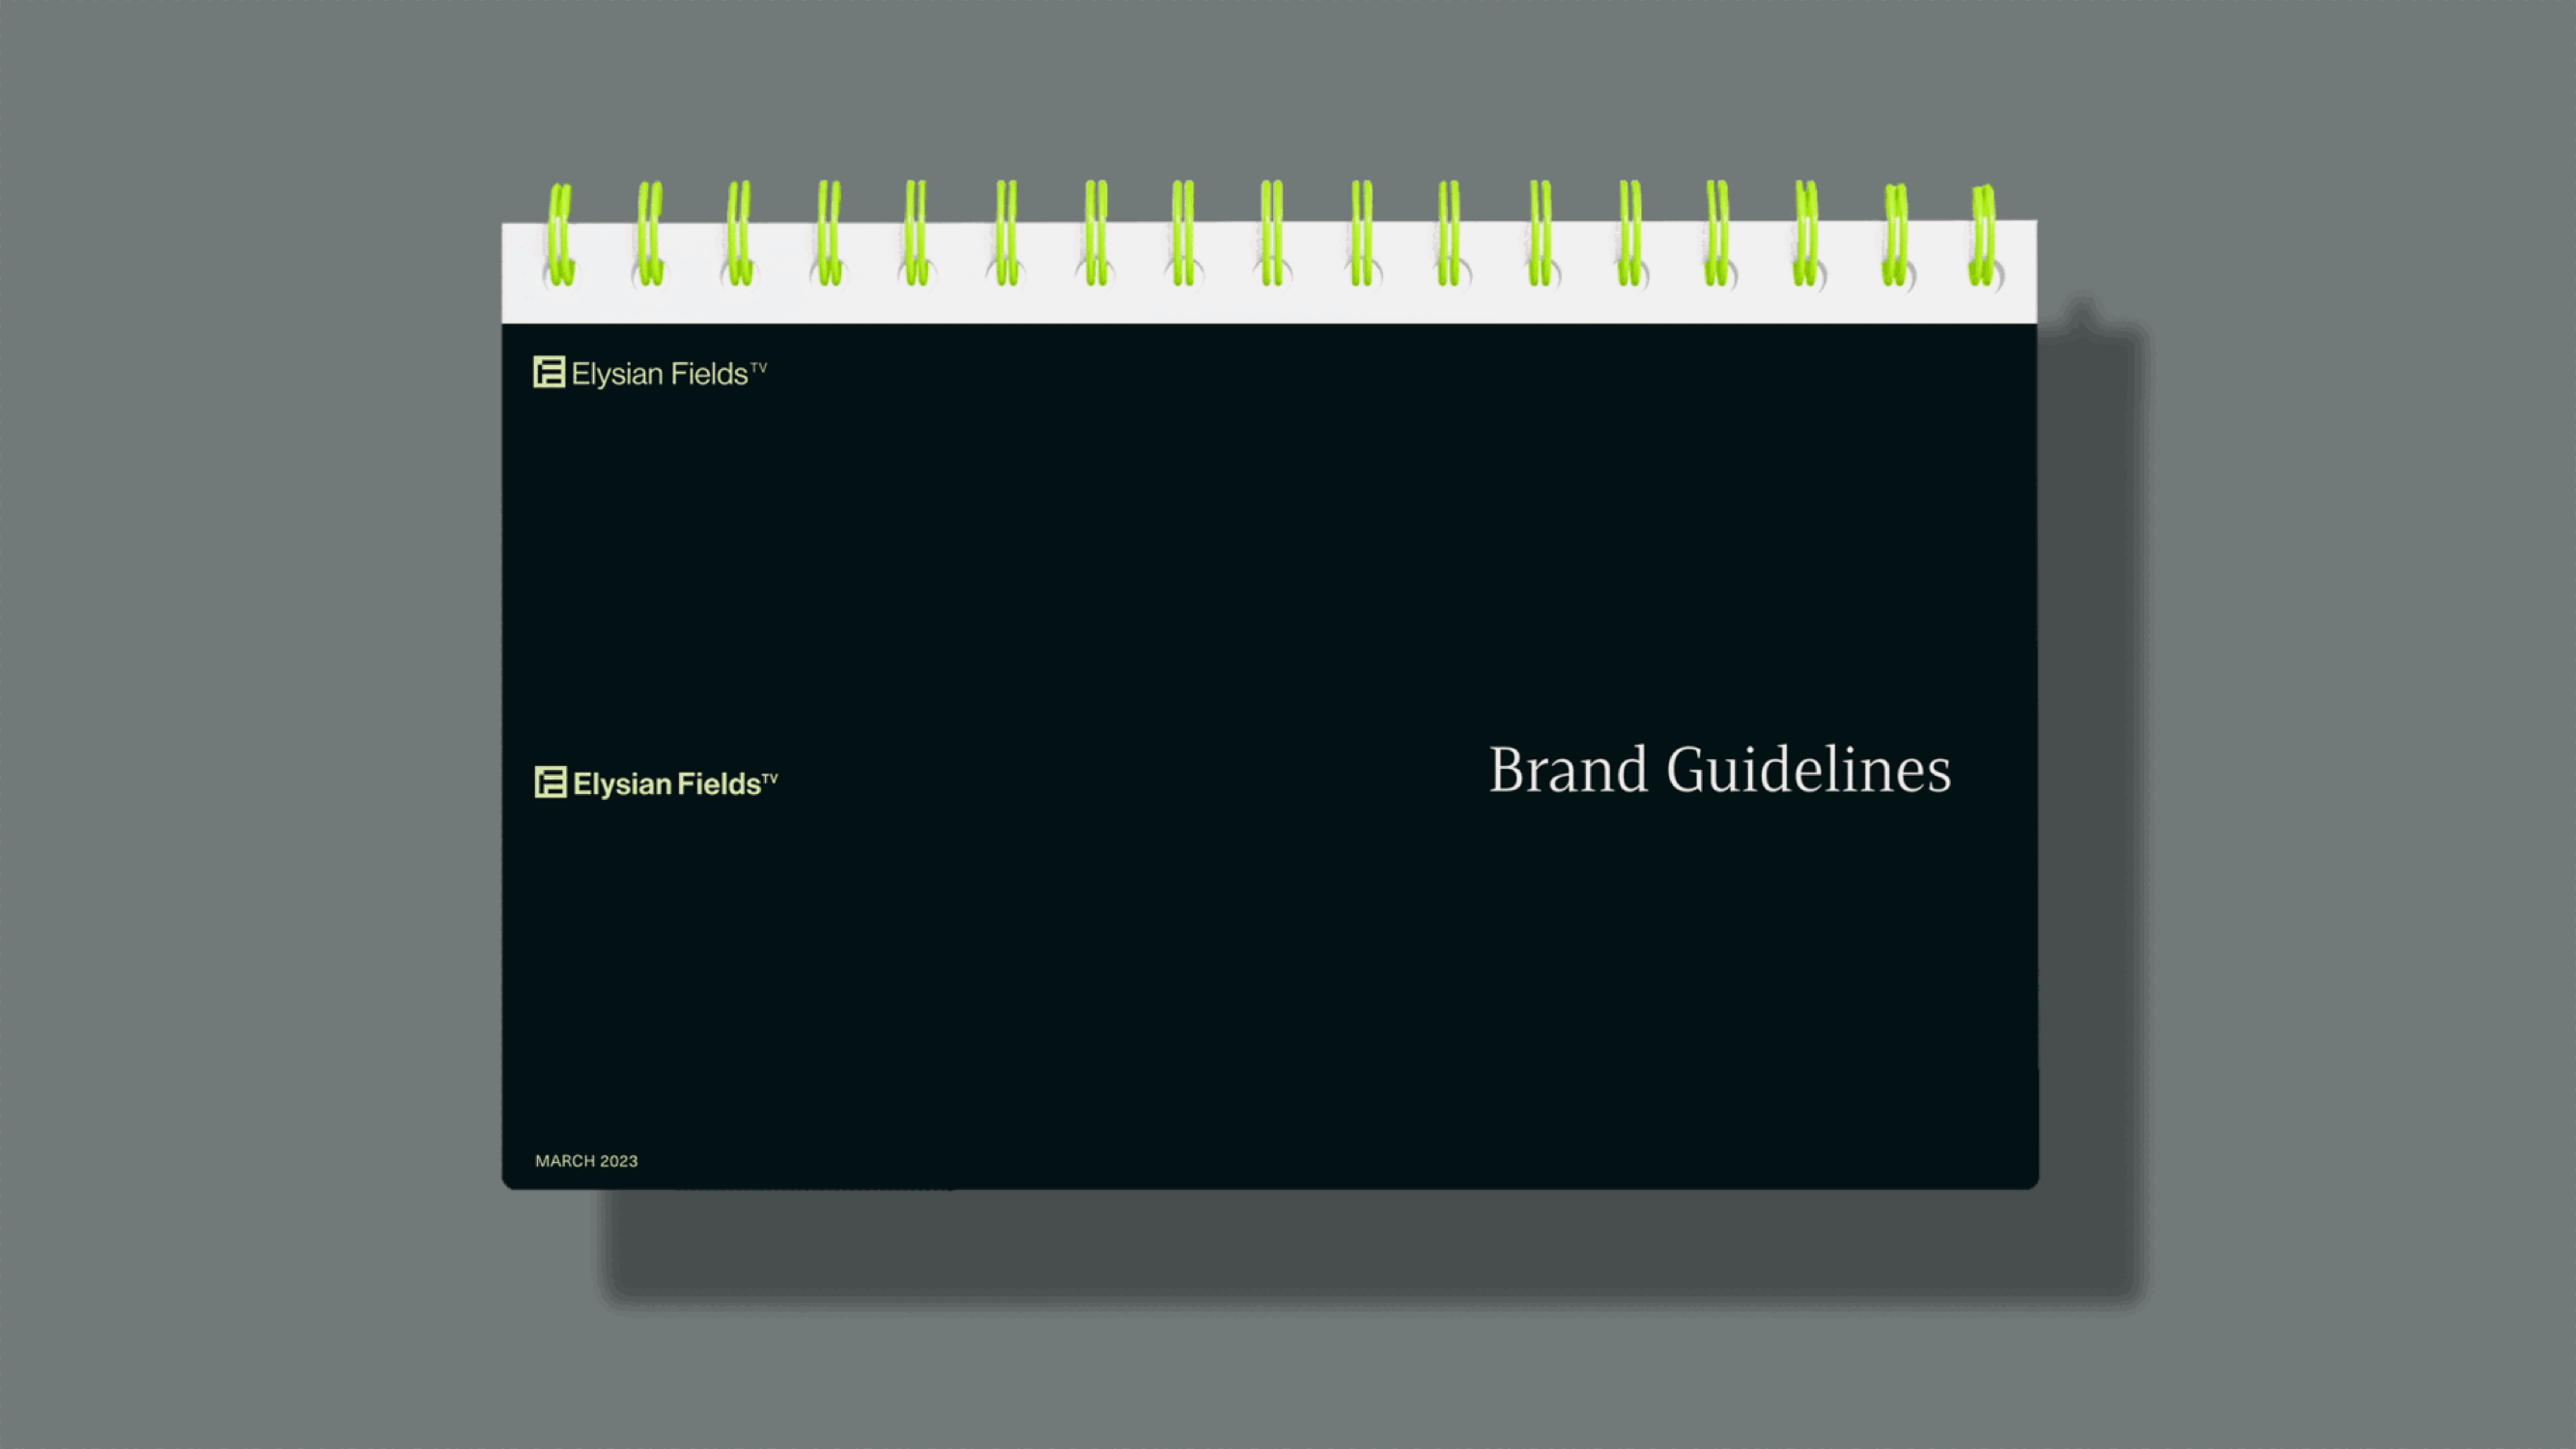The width and height of the screenshot is (2576, 1449).
Task: Click the light-weight Elysian Fields wordmark at top
Action: (659, 375)
